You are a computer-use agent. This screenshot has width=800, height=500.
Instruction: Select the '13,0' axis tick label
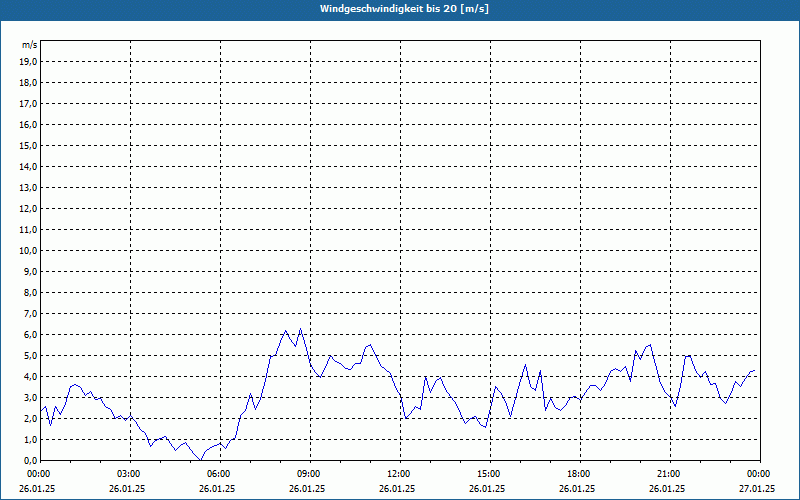pos(28,188)
